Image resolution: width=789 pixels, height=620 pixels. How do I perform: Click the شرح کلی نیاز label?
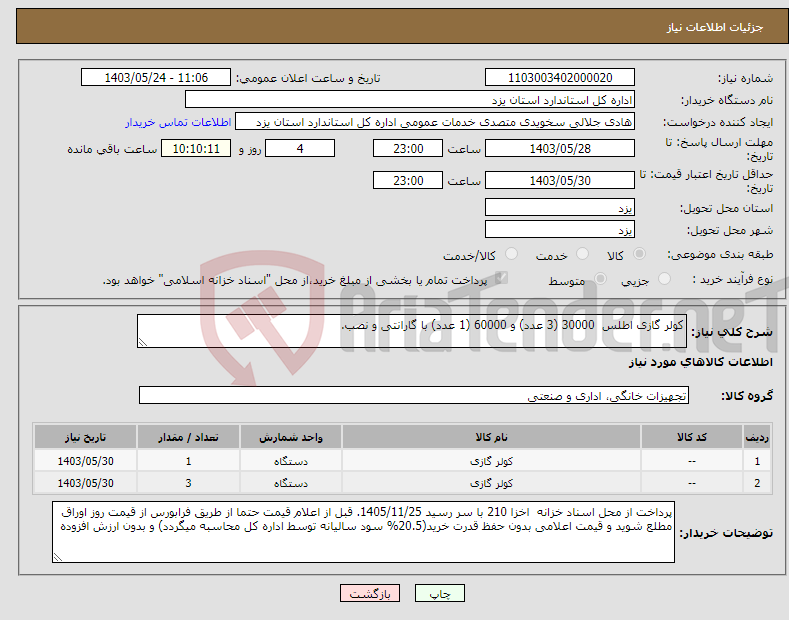(732, 332)
